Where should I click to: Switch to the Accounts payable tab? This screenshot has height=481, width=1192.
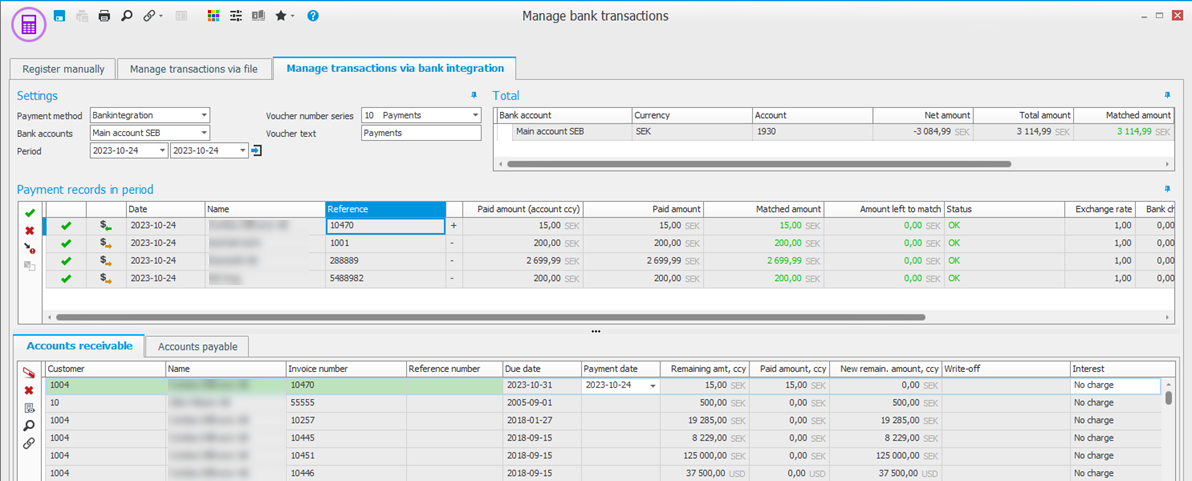[x=198, y=347]
